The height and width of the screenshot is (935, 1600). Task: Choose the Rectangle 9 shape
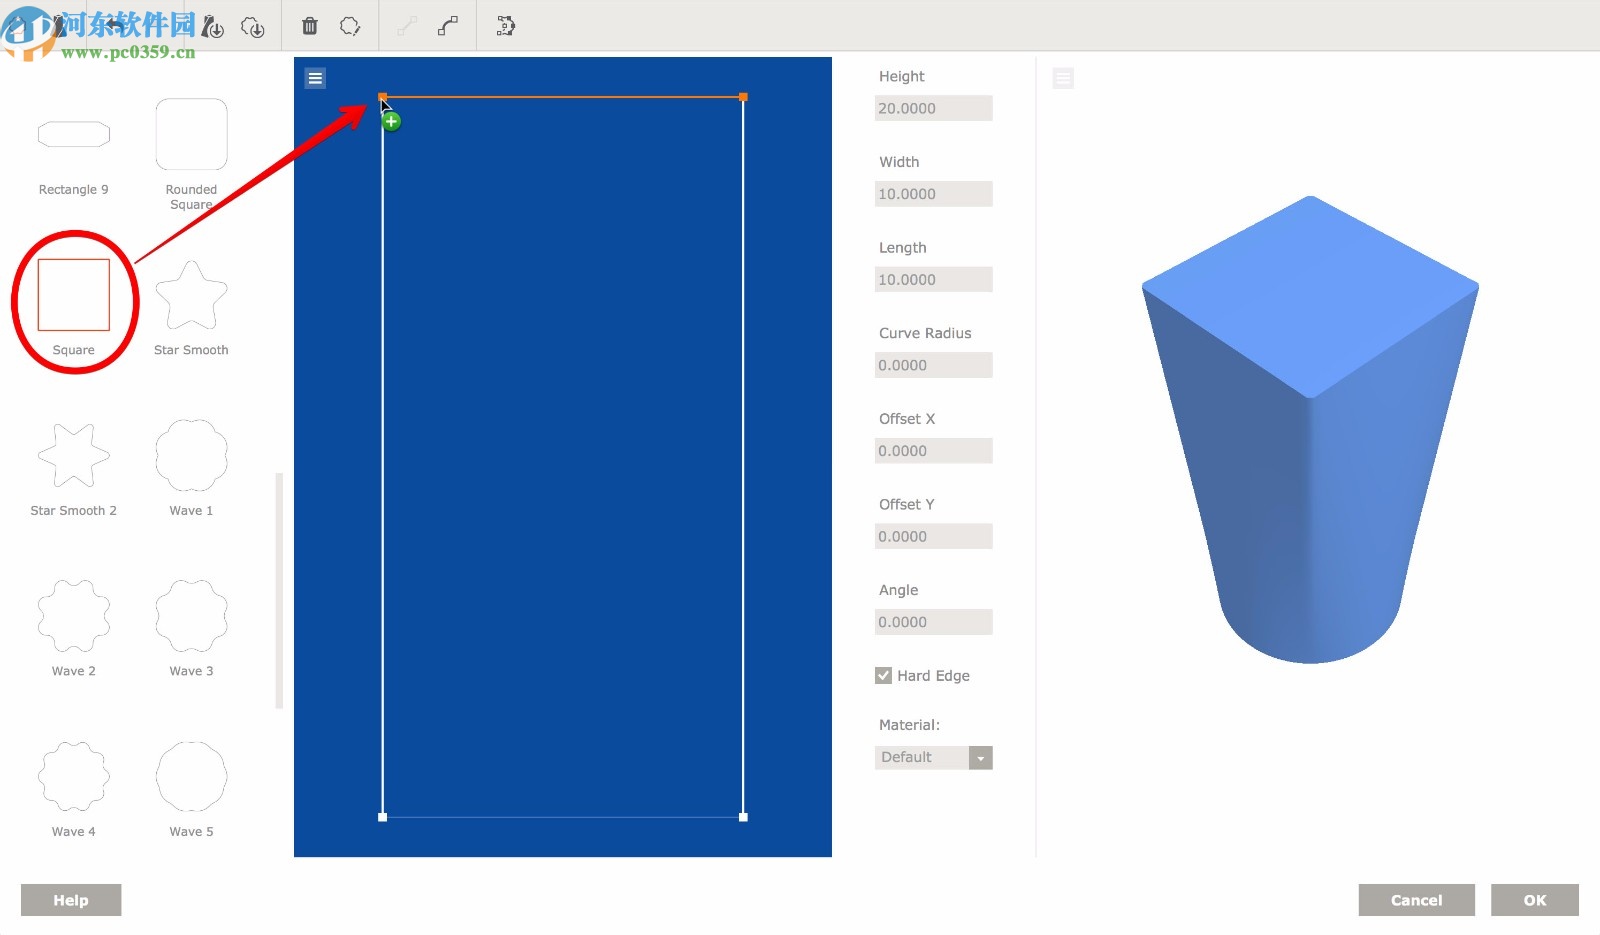73,133
